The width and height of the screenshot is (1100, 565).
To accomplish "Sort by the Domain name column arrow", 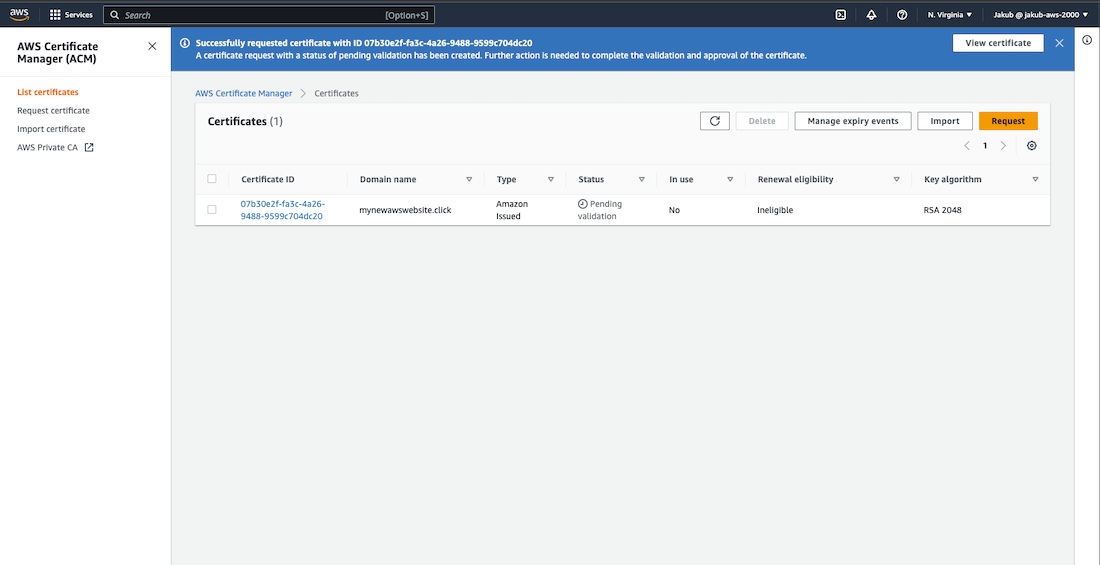I will pyautogui.click(x=469, y=180).
